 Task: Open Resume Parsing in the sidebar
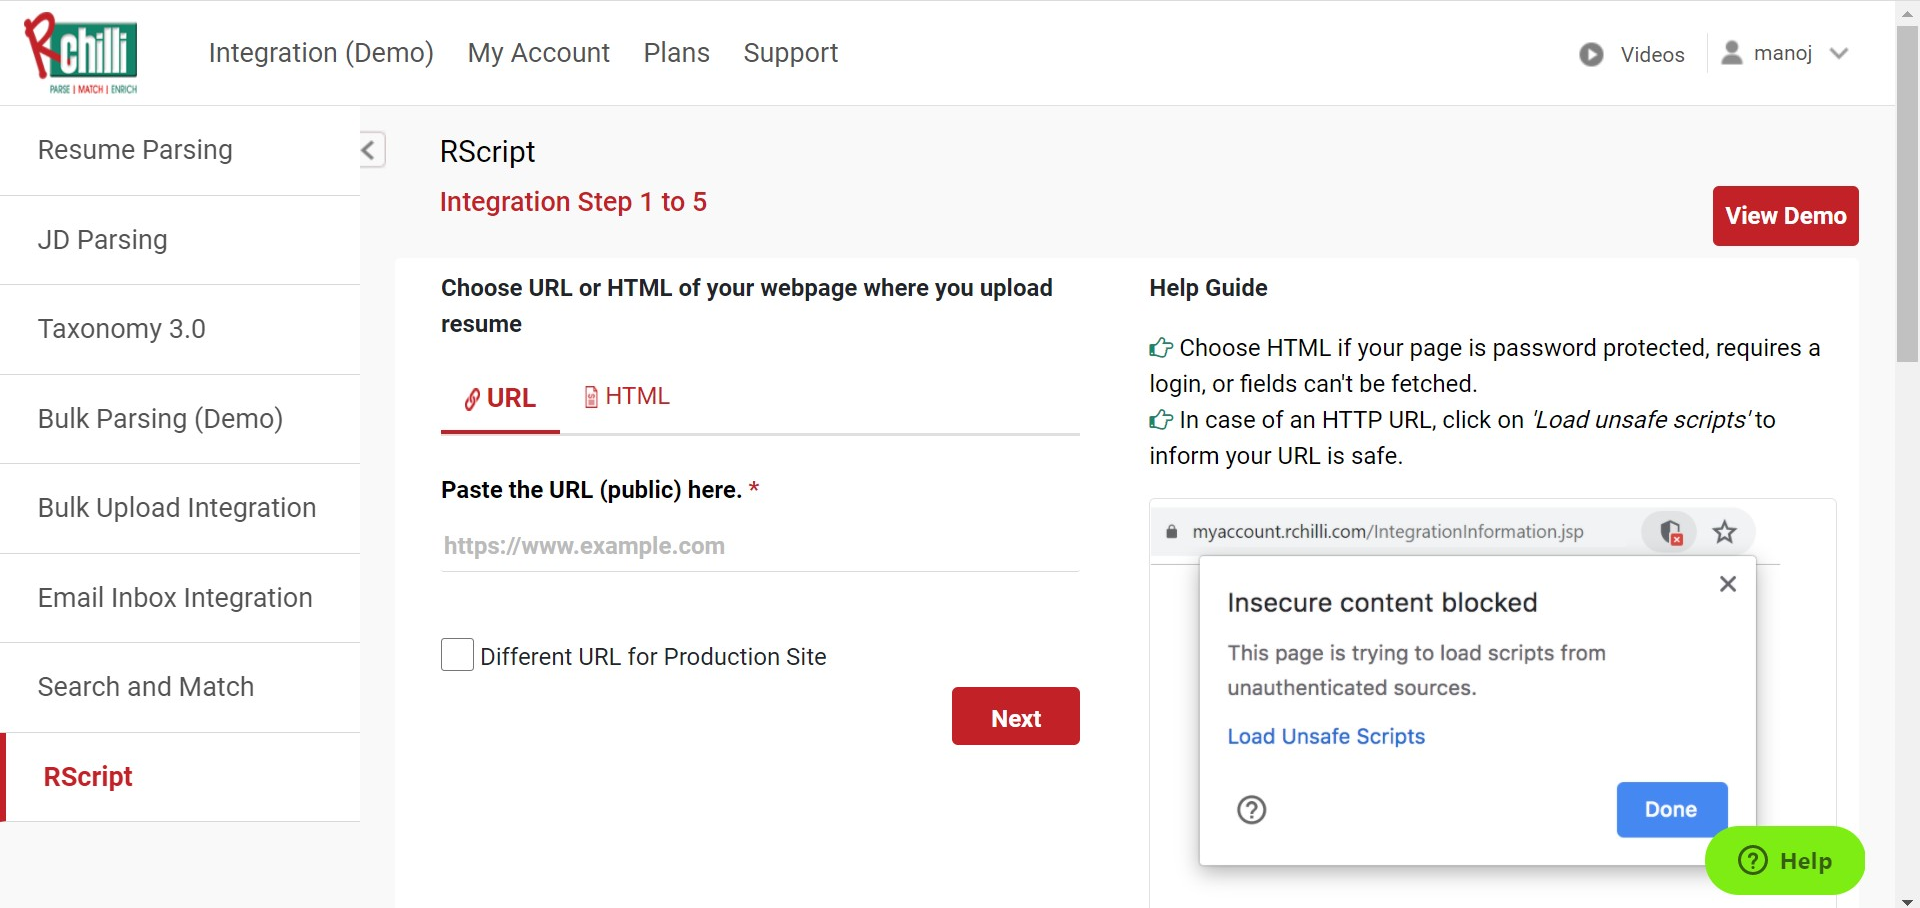coord(180,151)
